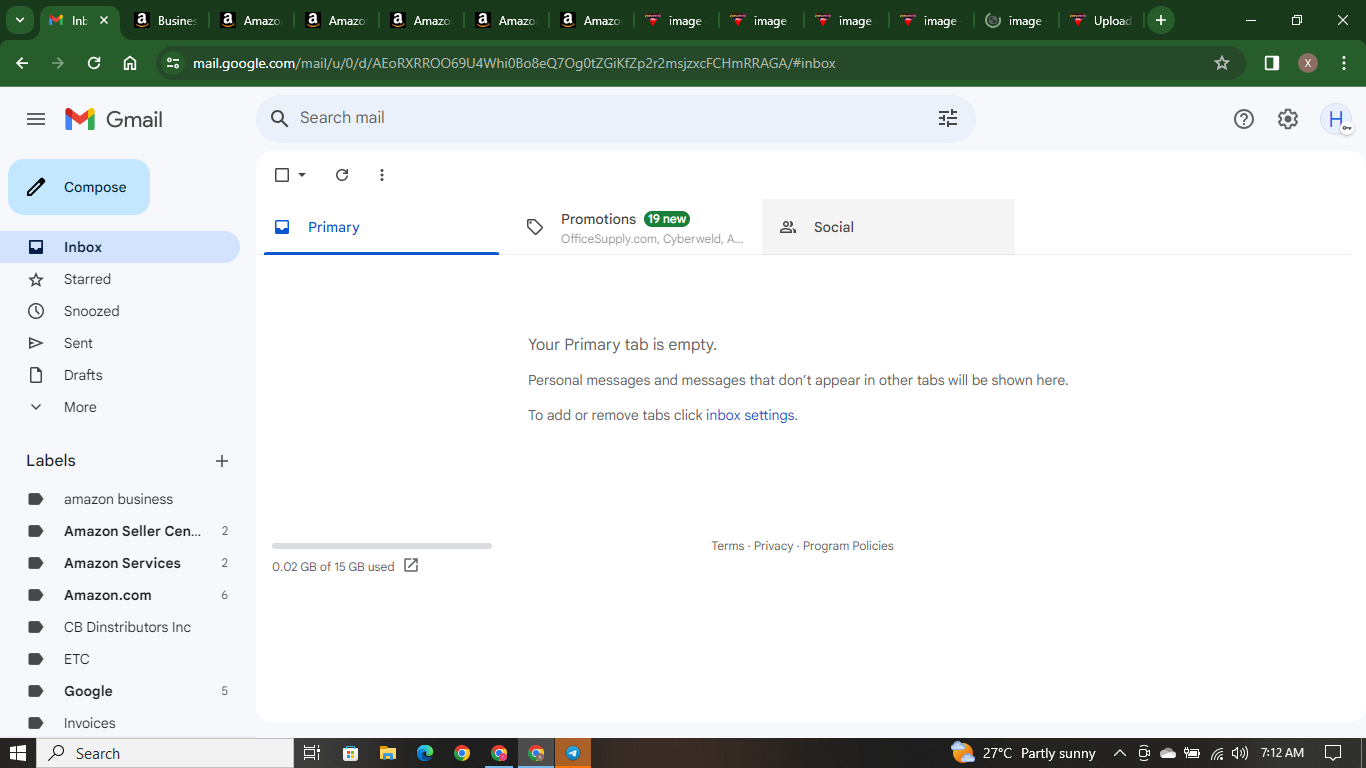Open Amazon Services label
Image resolution: width=1366 pixels, height=768 pixels.
[x=120, y=563]
